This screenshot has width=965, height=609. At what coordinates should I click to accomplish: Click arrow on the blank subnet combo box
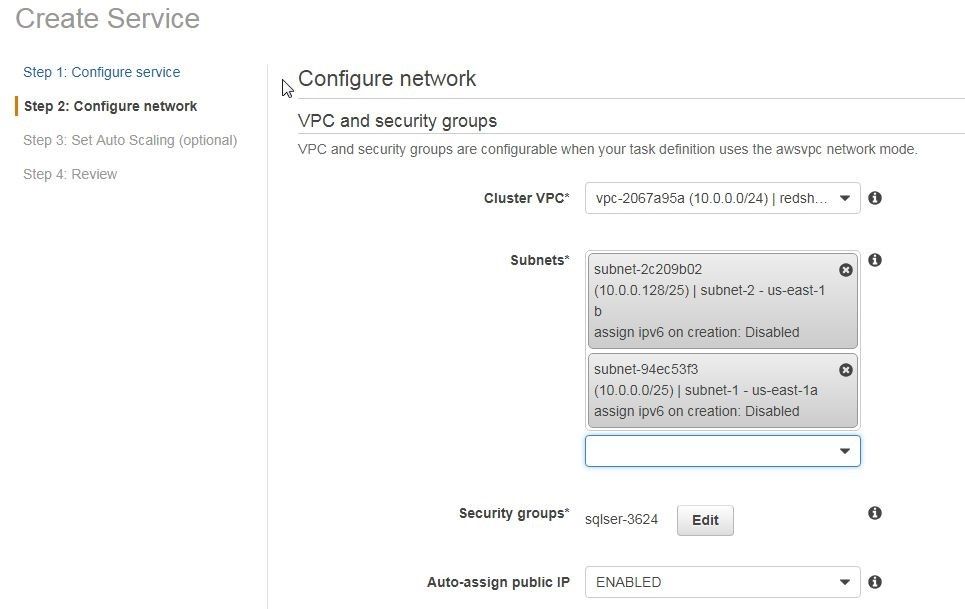tap(845, 451)
